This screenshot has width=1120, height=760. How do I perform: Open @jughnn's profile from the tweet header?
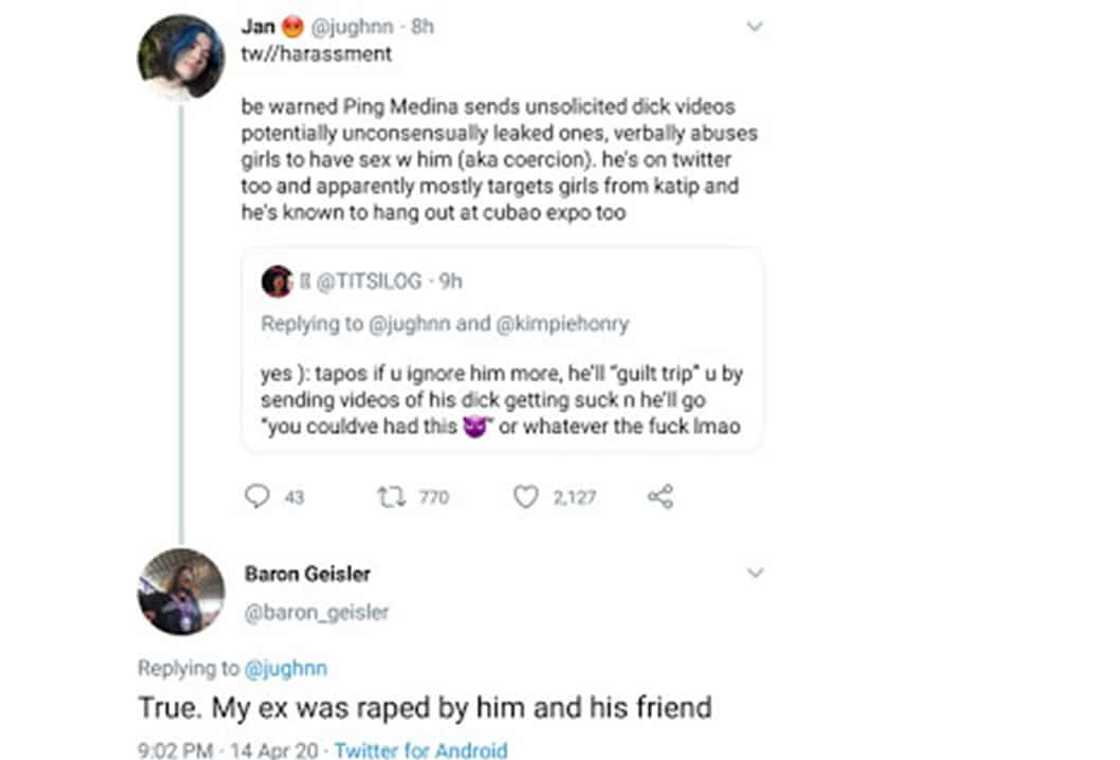[352, 26]
